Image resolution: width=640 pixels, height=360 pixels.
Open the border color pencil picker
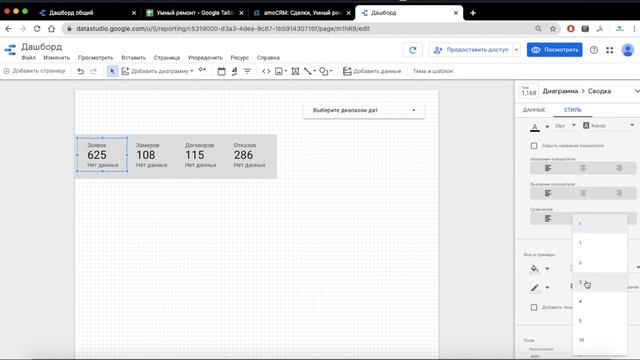pyautogui.click(x=539, y=288)
